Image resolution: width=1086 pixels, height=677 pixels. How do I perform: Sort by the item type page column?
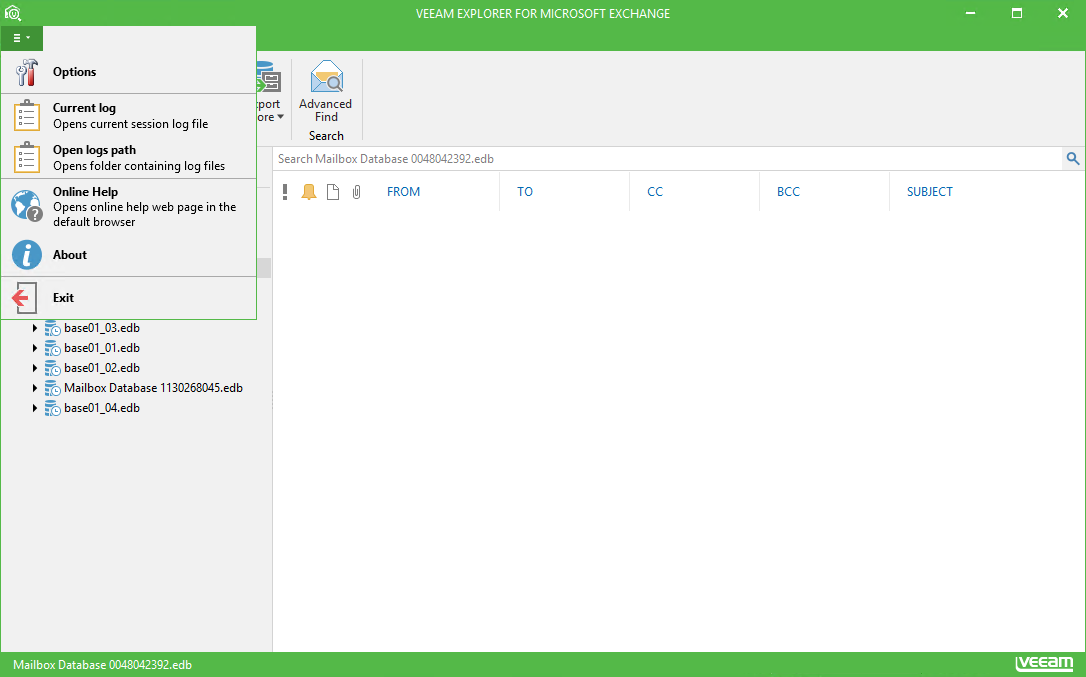[333, 192]
